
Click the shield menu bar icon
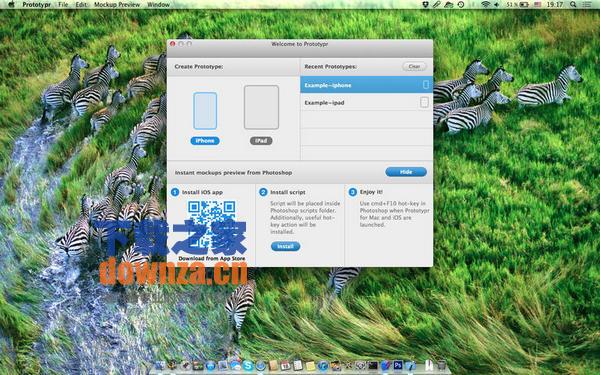(x=426, y=5)
